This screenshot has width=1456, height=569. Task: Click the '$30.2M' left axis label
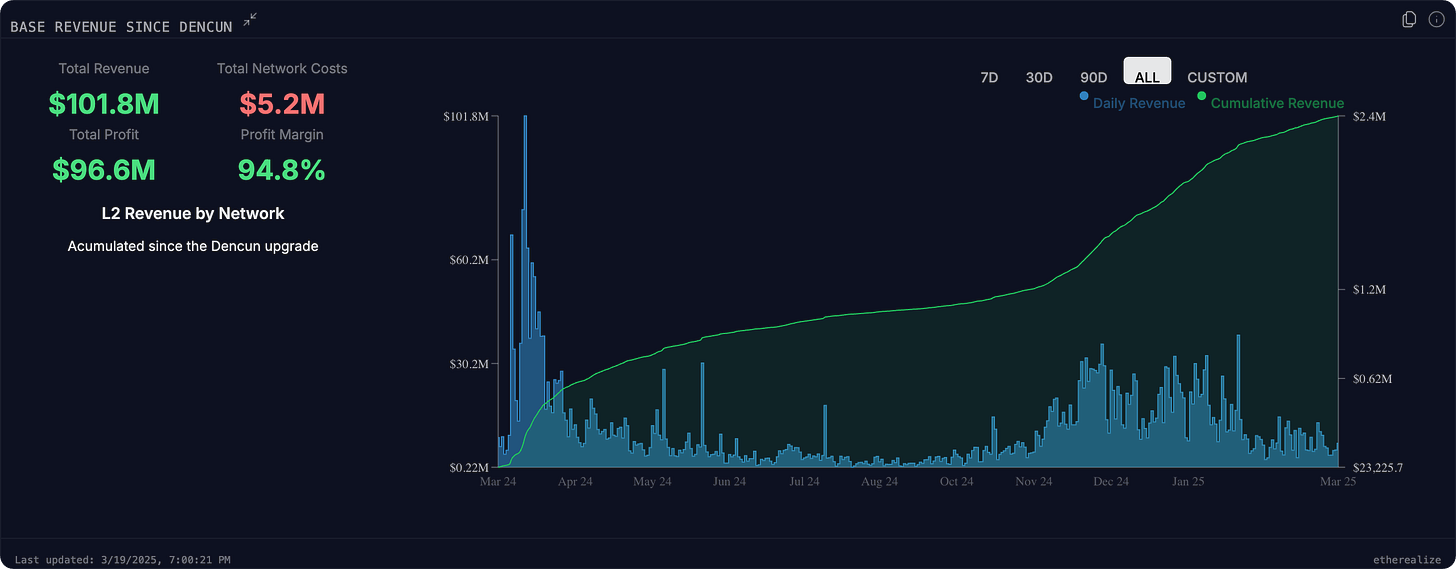click(x=469, y=364)
